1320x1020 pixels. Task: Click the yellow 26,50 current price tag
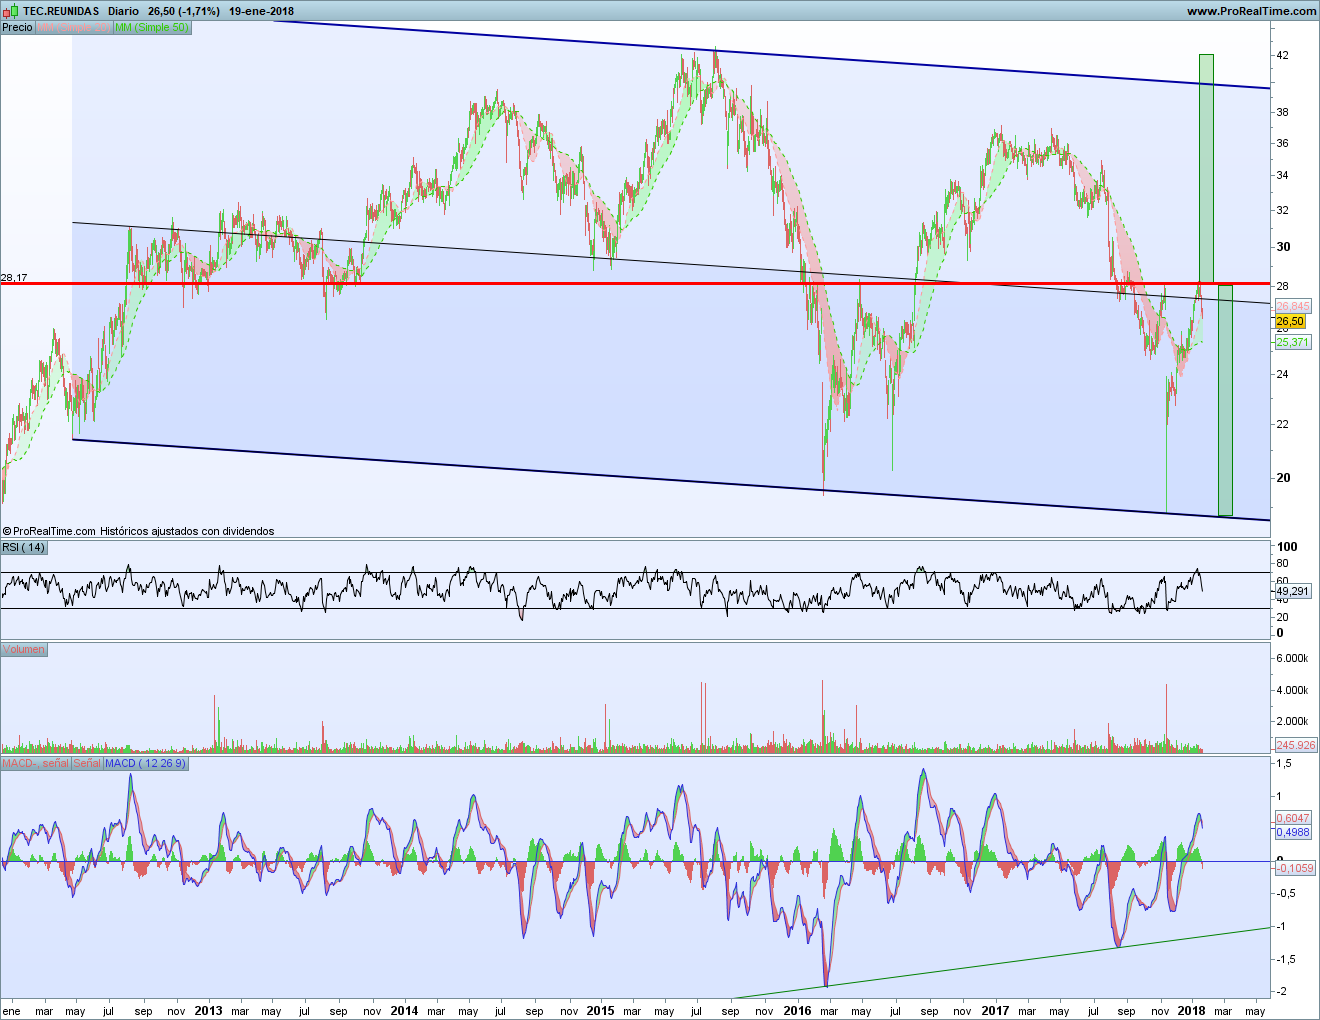(x=1290, y=322)
